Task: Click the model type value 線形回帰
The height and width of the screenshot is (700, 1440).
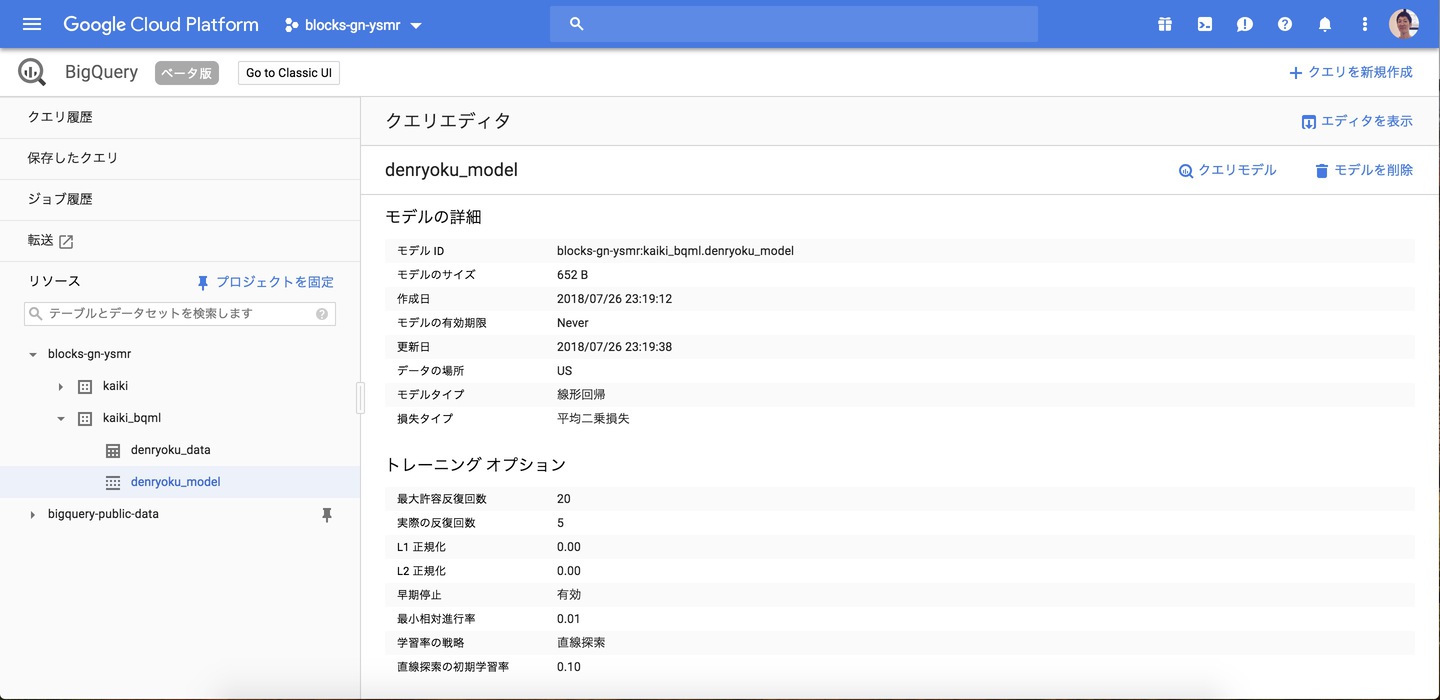Action: pos(581,395)
